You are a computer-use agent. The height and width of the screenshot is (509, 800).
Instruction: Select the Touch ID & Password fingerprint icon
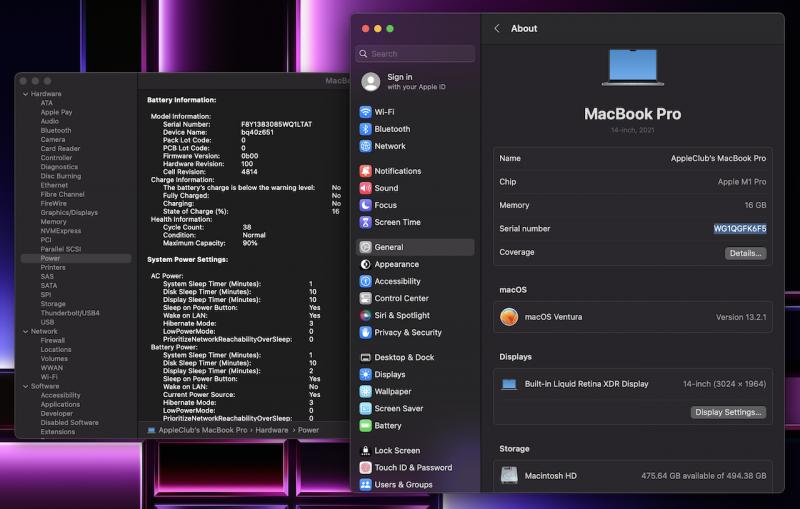365,468
